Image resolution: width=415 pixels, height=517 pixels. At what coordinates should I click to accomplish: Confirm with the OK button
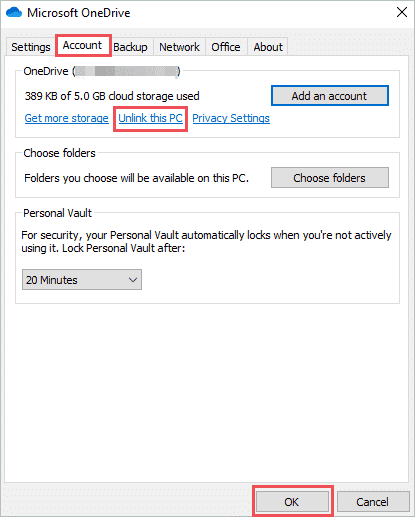tap(292, 502)
